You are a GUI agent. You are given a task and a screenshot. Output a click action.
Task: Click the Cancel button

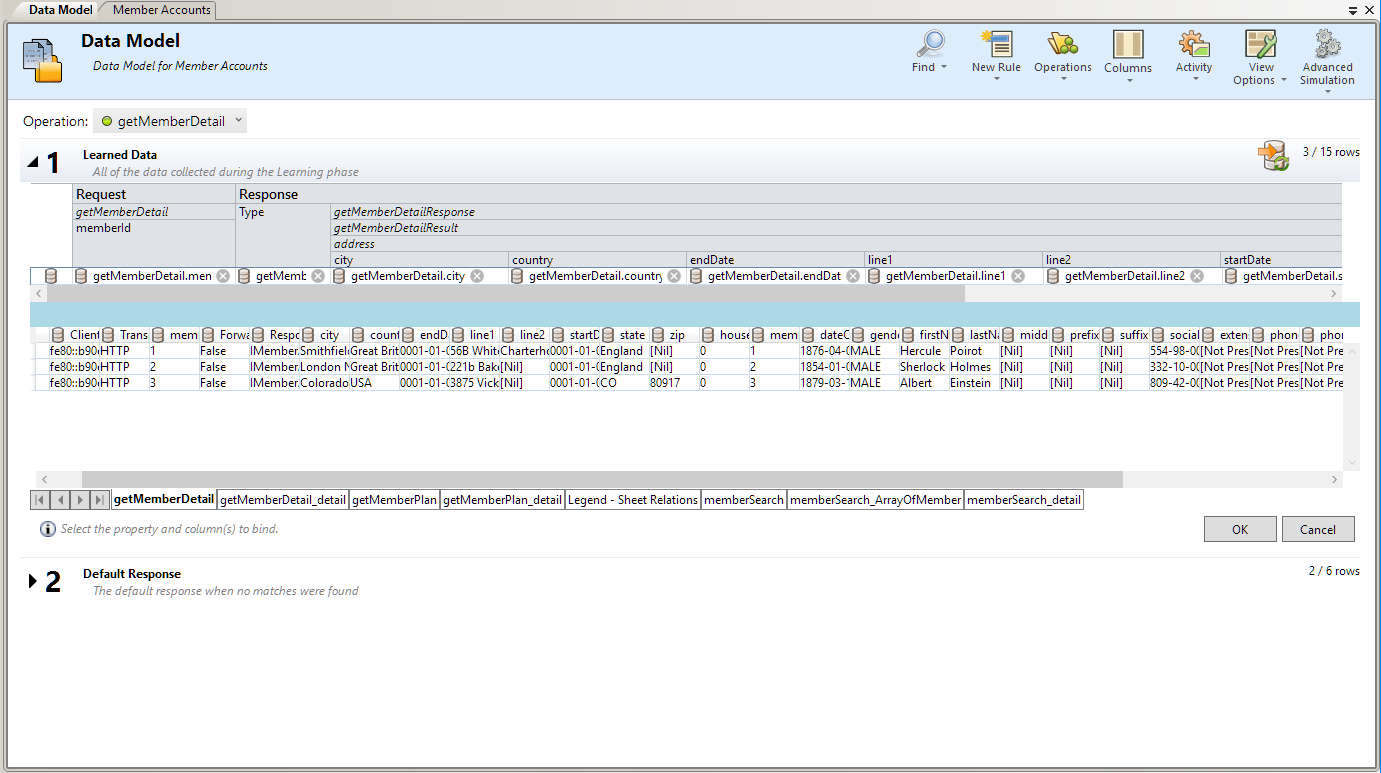[1317, 530]
